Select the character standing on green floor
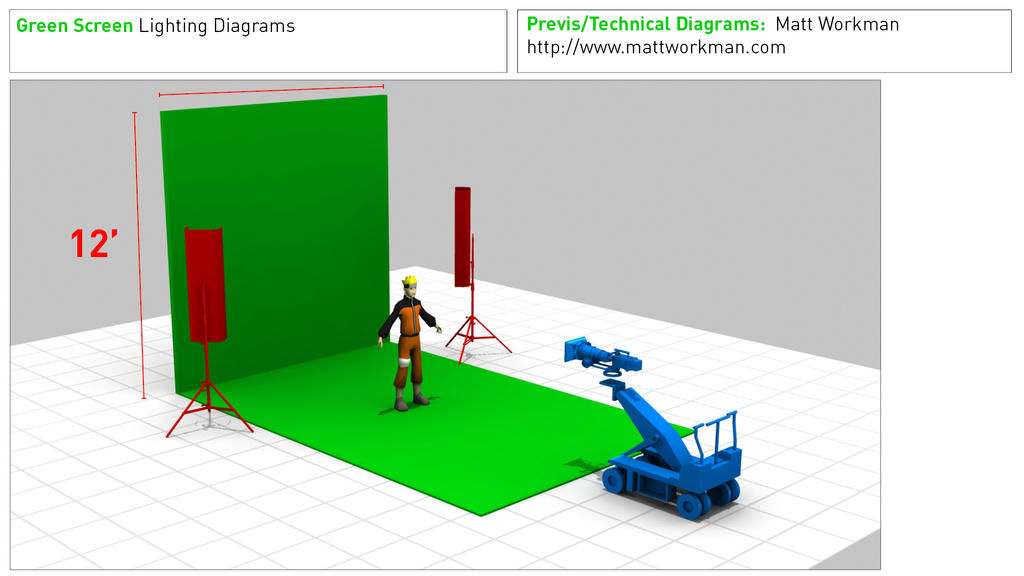 click(x=408, y=344)
